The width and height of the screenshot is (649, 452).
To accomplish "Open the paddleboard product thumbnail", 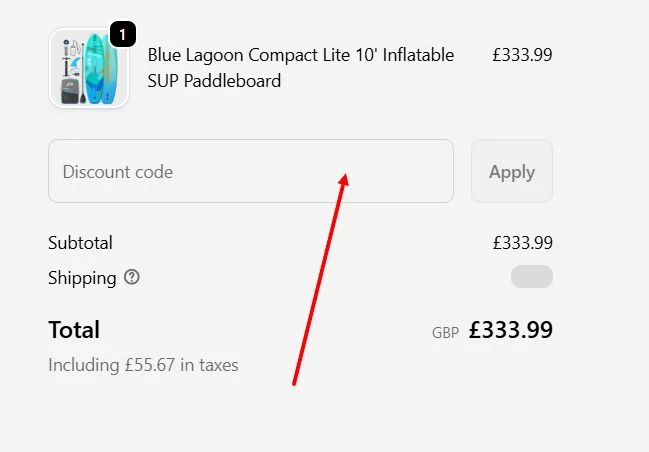I will 88,68.
